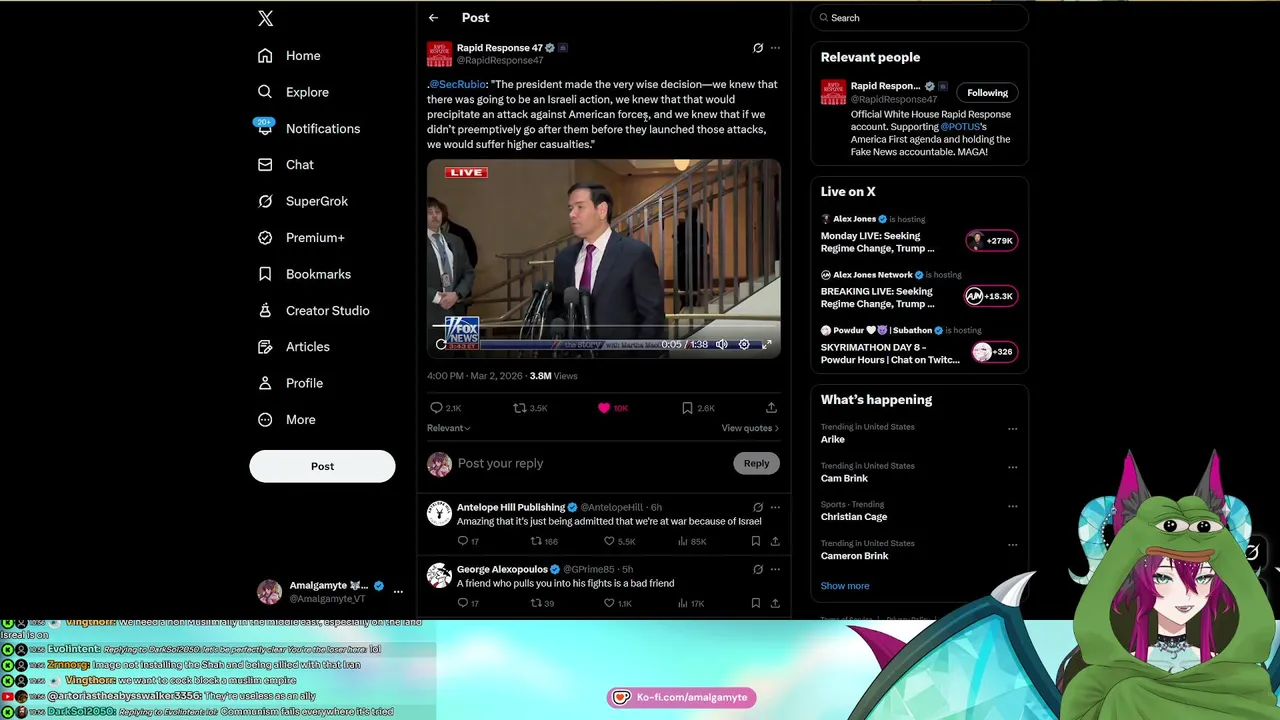Click the Post your reply field
This screenshot has width=1280, height=720.
tap(590, 464)
